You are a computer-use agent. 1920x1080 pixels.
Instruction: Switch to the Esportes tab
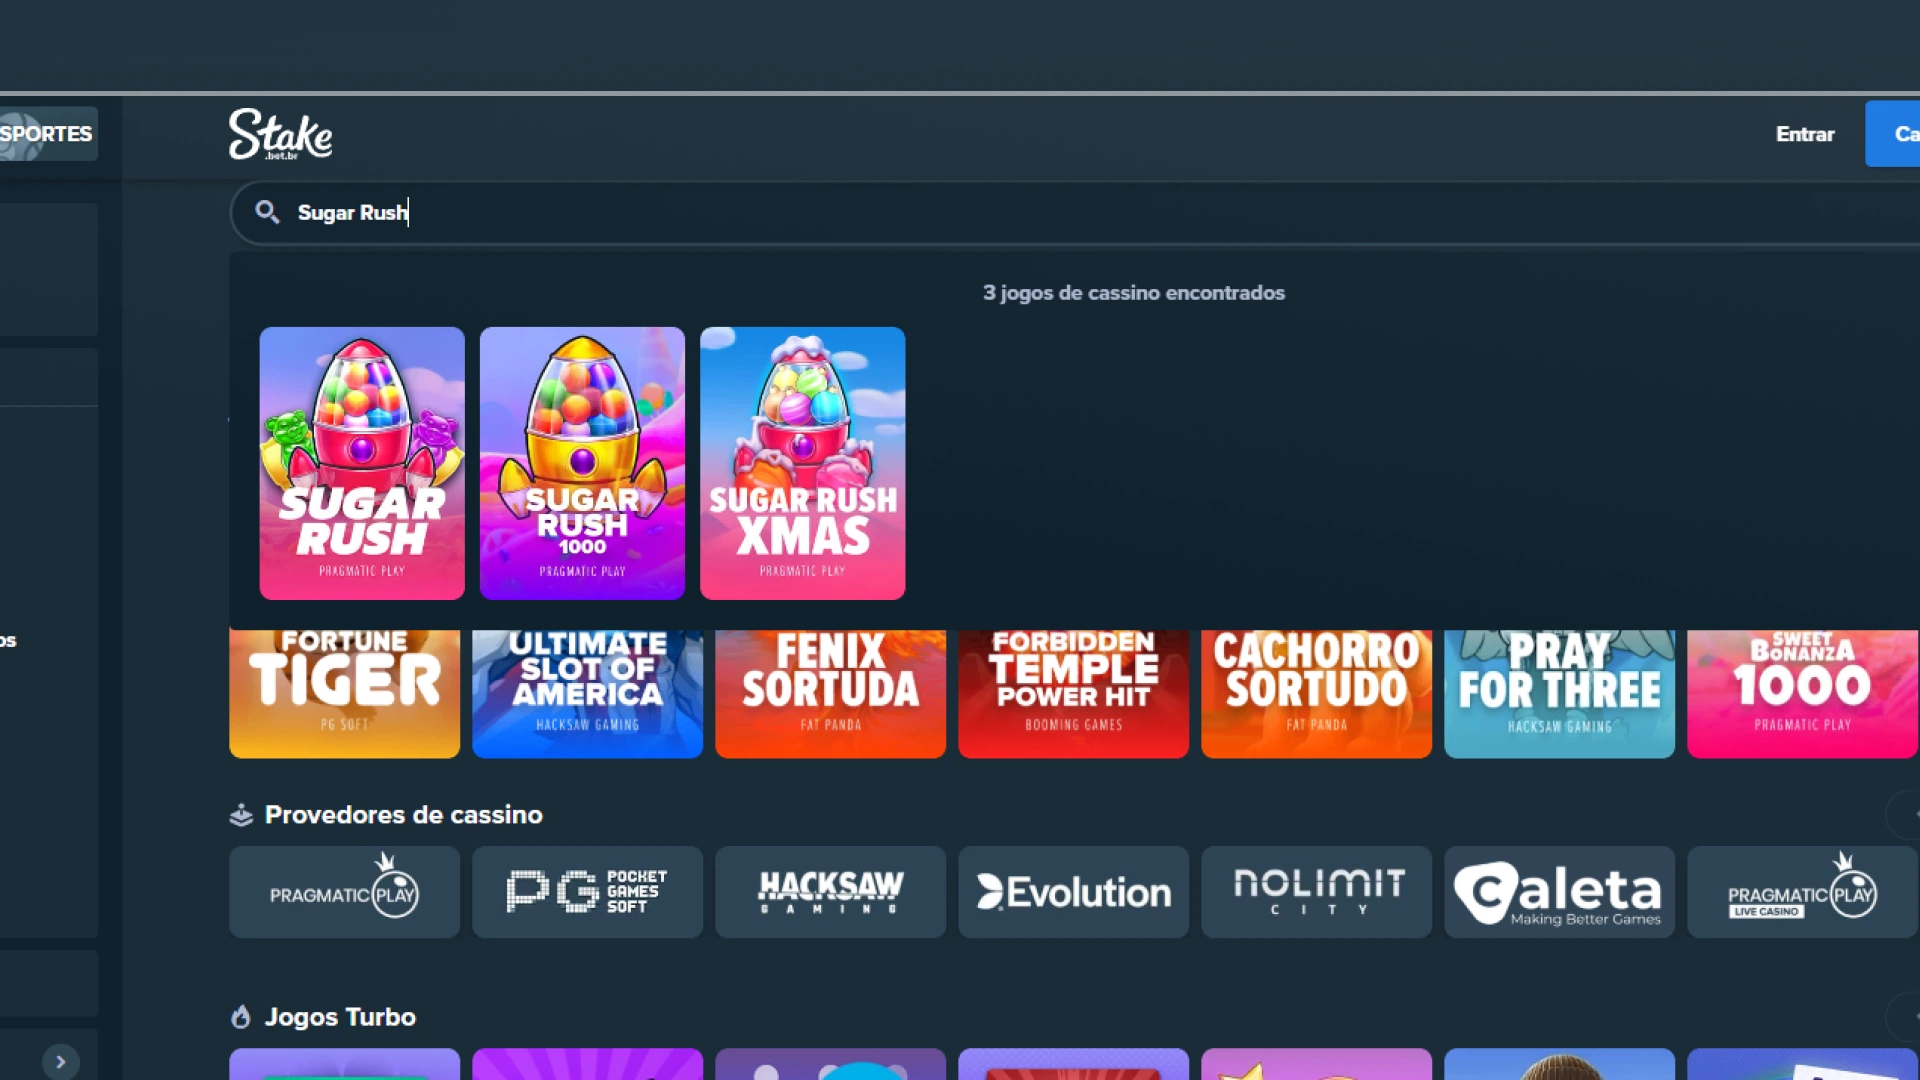(x=48, y=134)
